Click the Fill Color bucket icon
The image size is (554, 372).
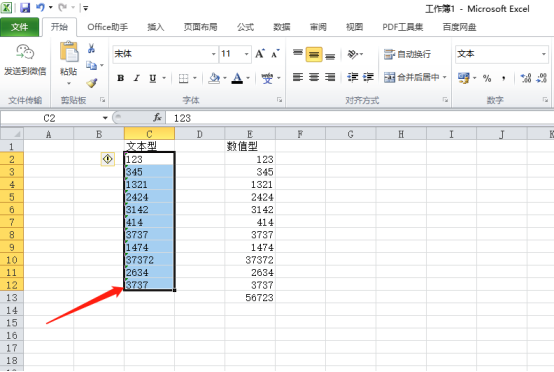pyautogui.click(x=214, y=78)
